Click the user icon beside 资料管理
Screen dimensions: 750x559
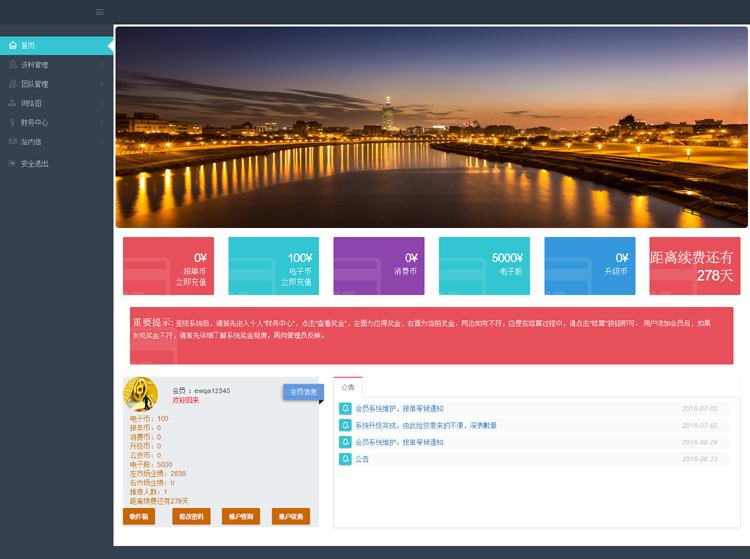[x=13, y=65]
